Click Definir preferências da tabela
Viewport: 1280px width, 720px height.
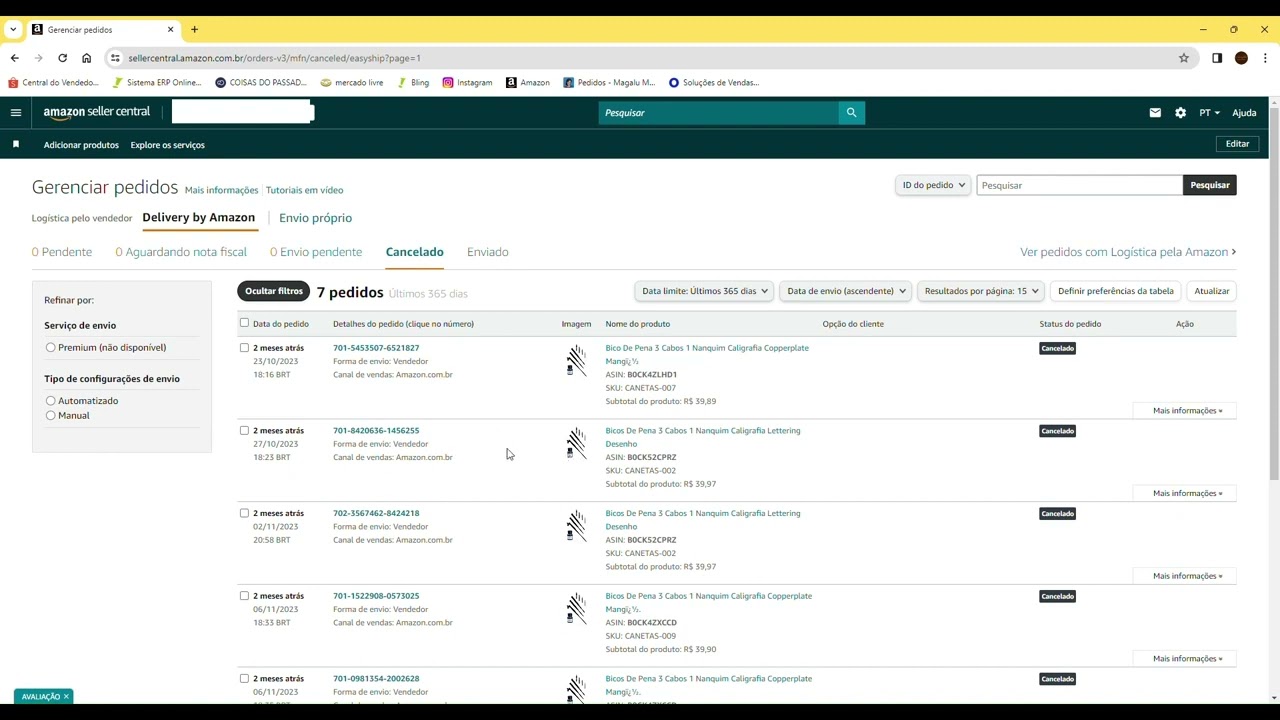coord(1116,291)
